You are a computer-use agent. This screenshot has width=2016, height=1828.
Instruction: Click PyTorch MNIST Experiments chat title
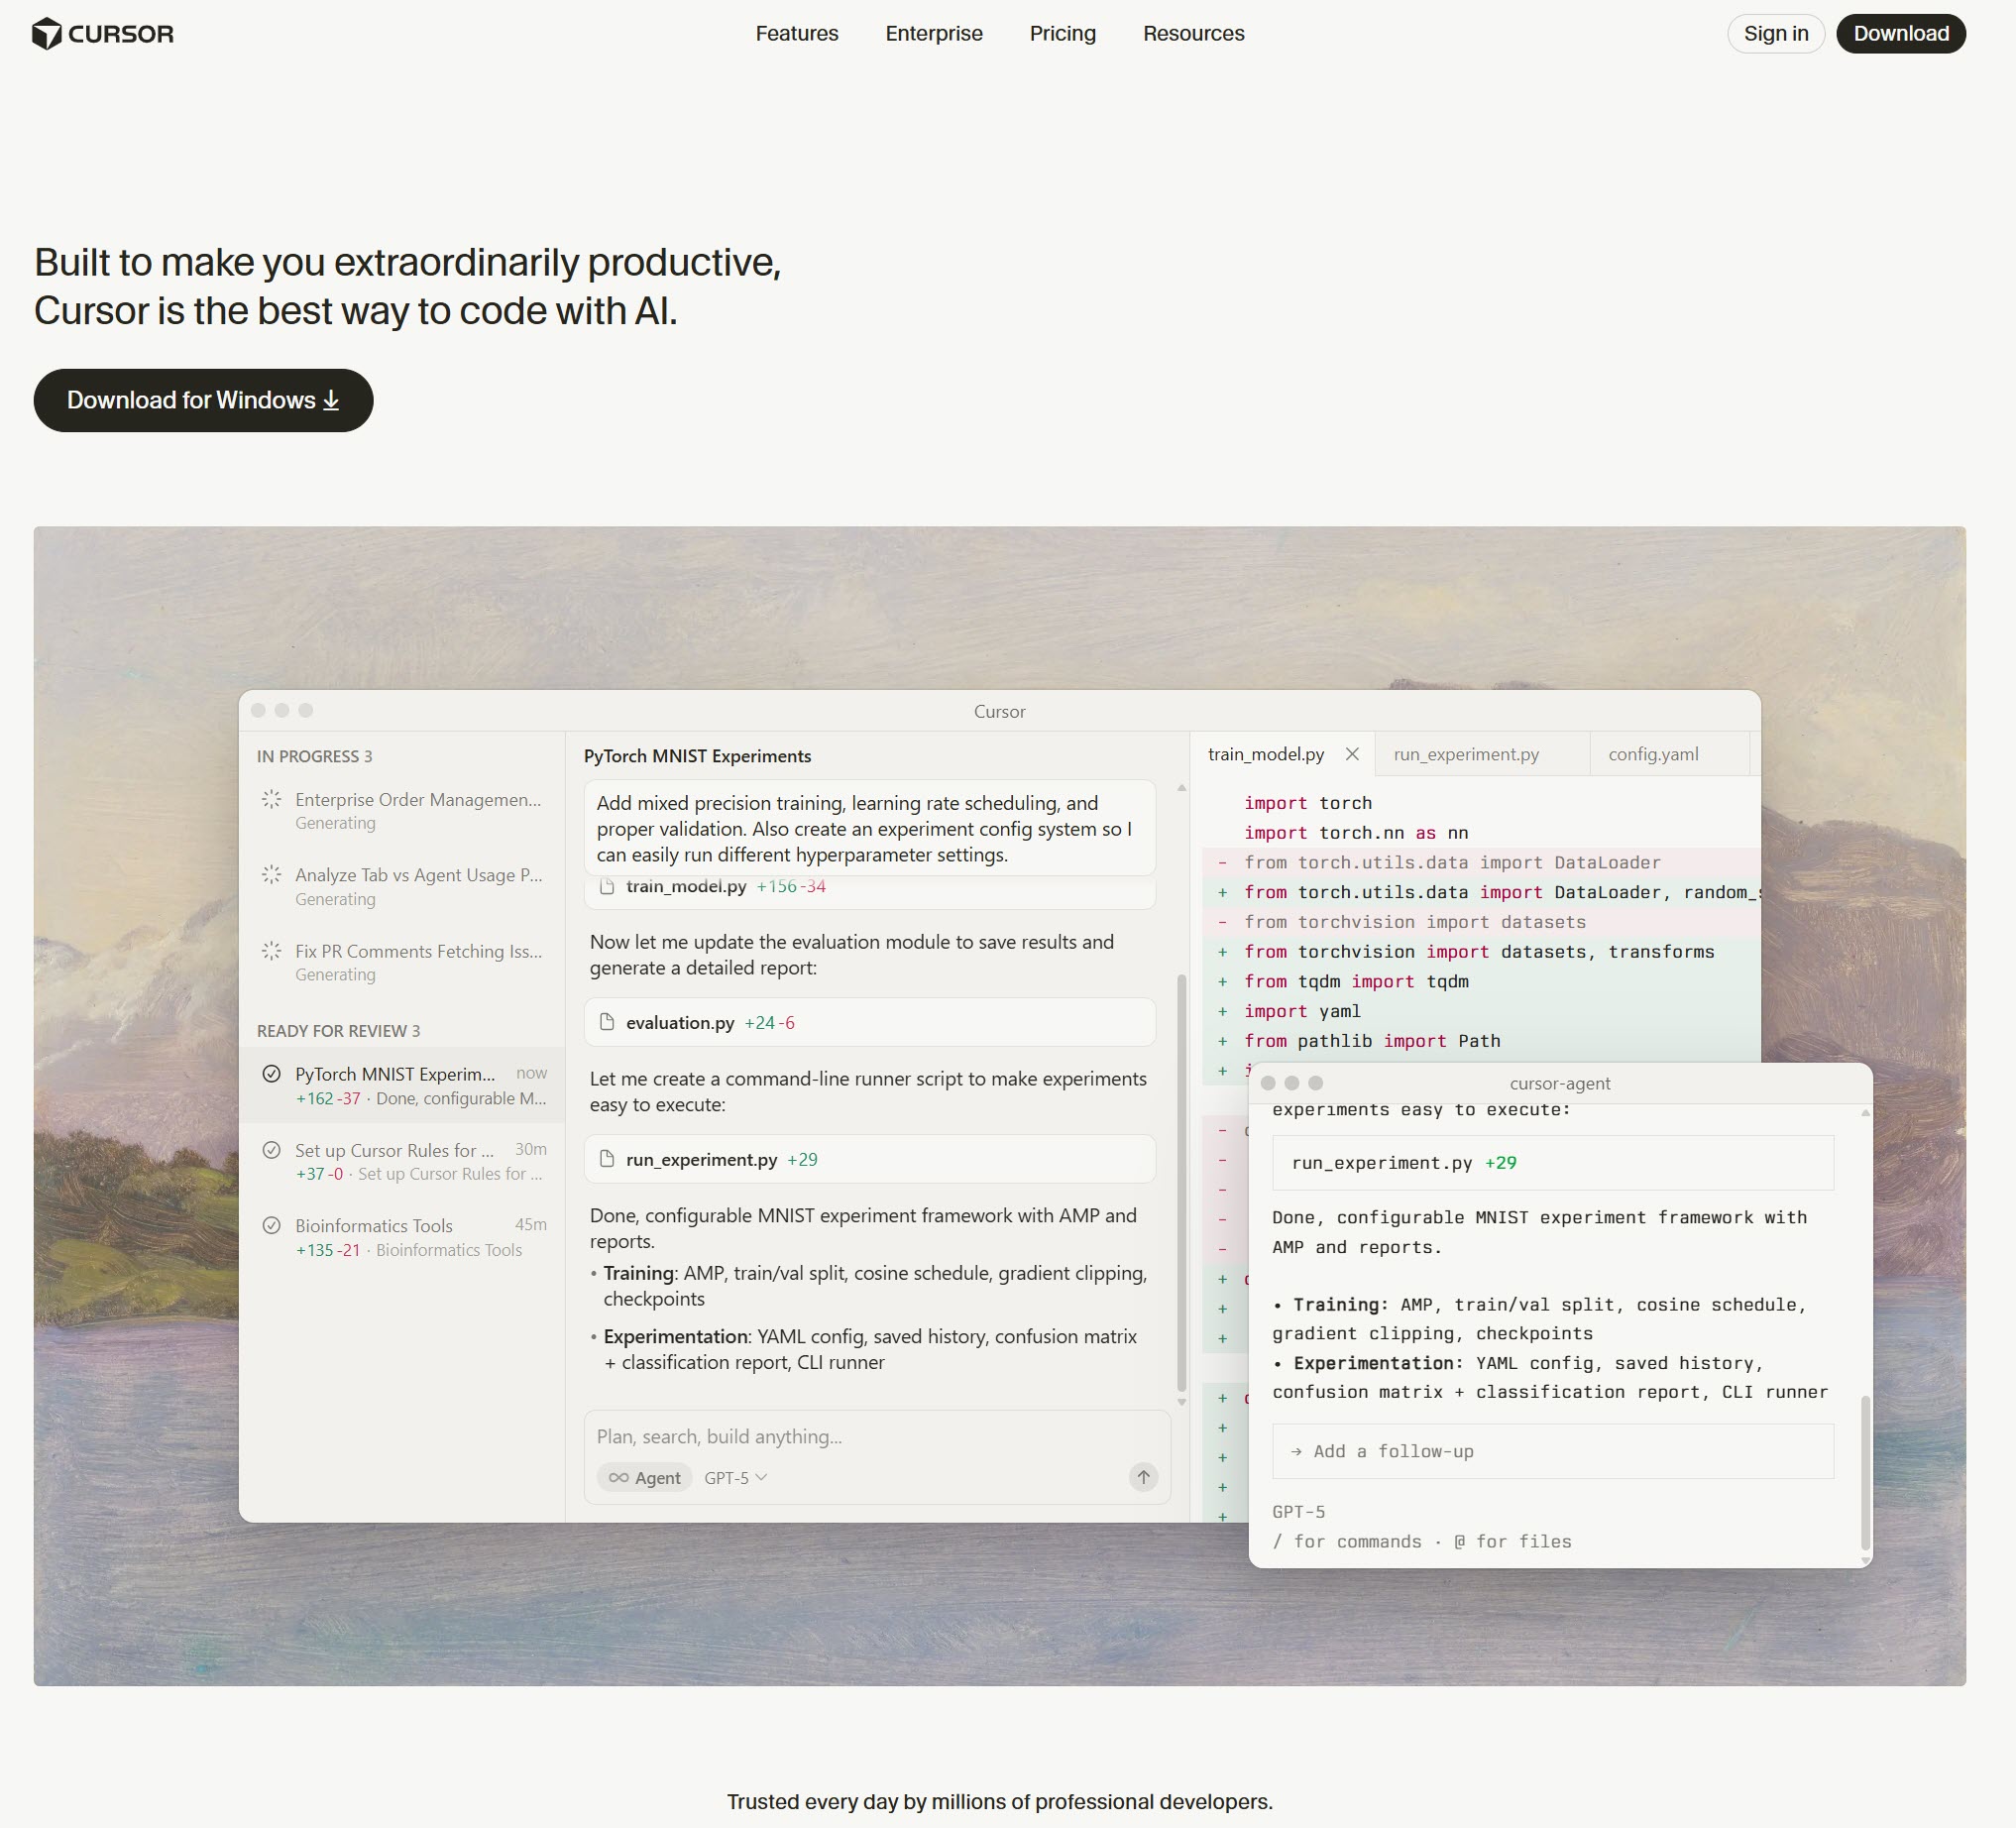[697, 756]
